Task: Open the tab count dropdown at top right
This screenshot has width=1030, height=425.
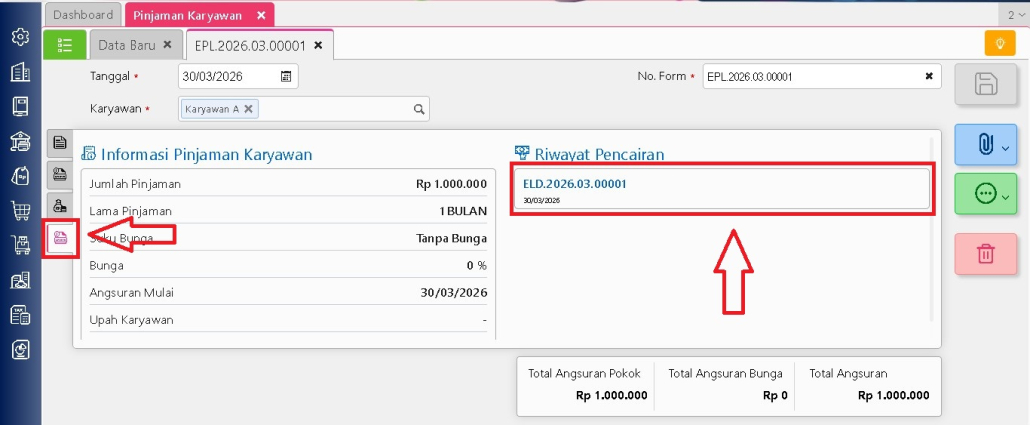Action: (1014, 15)
